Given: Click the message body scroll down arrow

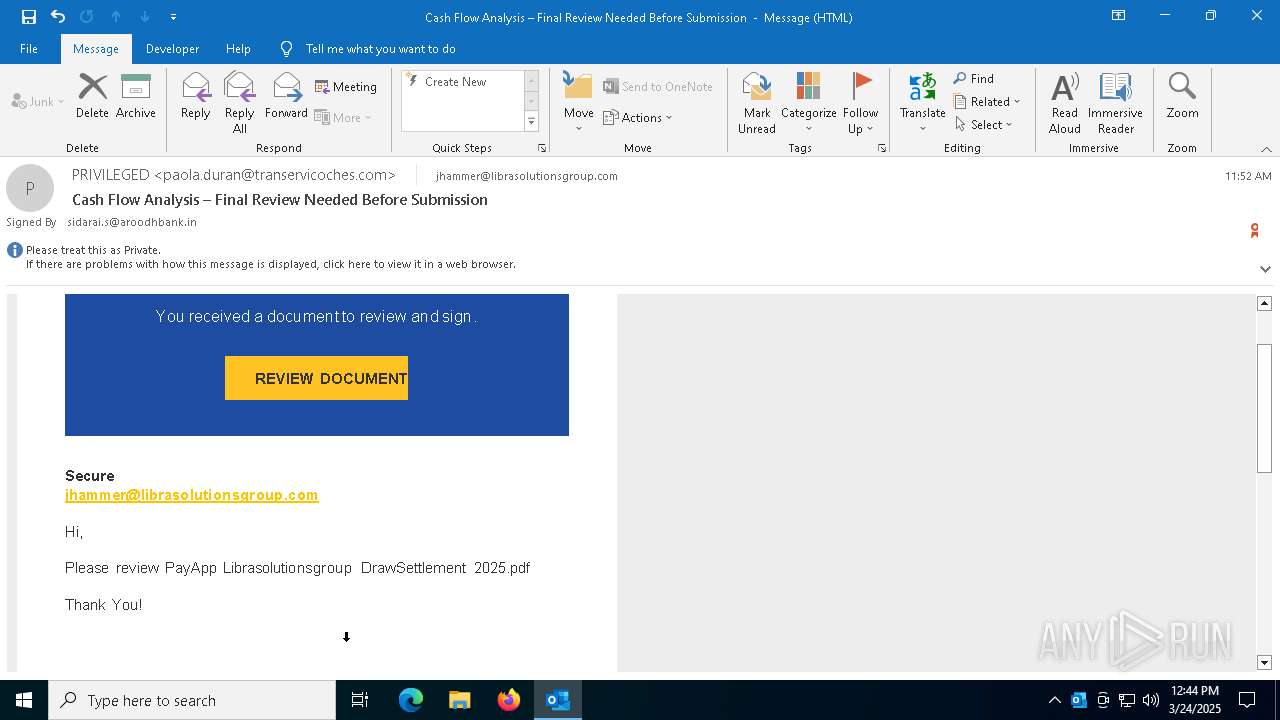Looking at the screenshot, I should click(1264, 662).
